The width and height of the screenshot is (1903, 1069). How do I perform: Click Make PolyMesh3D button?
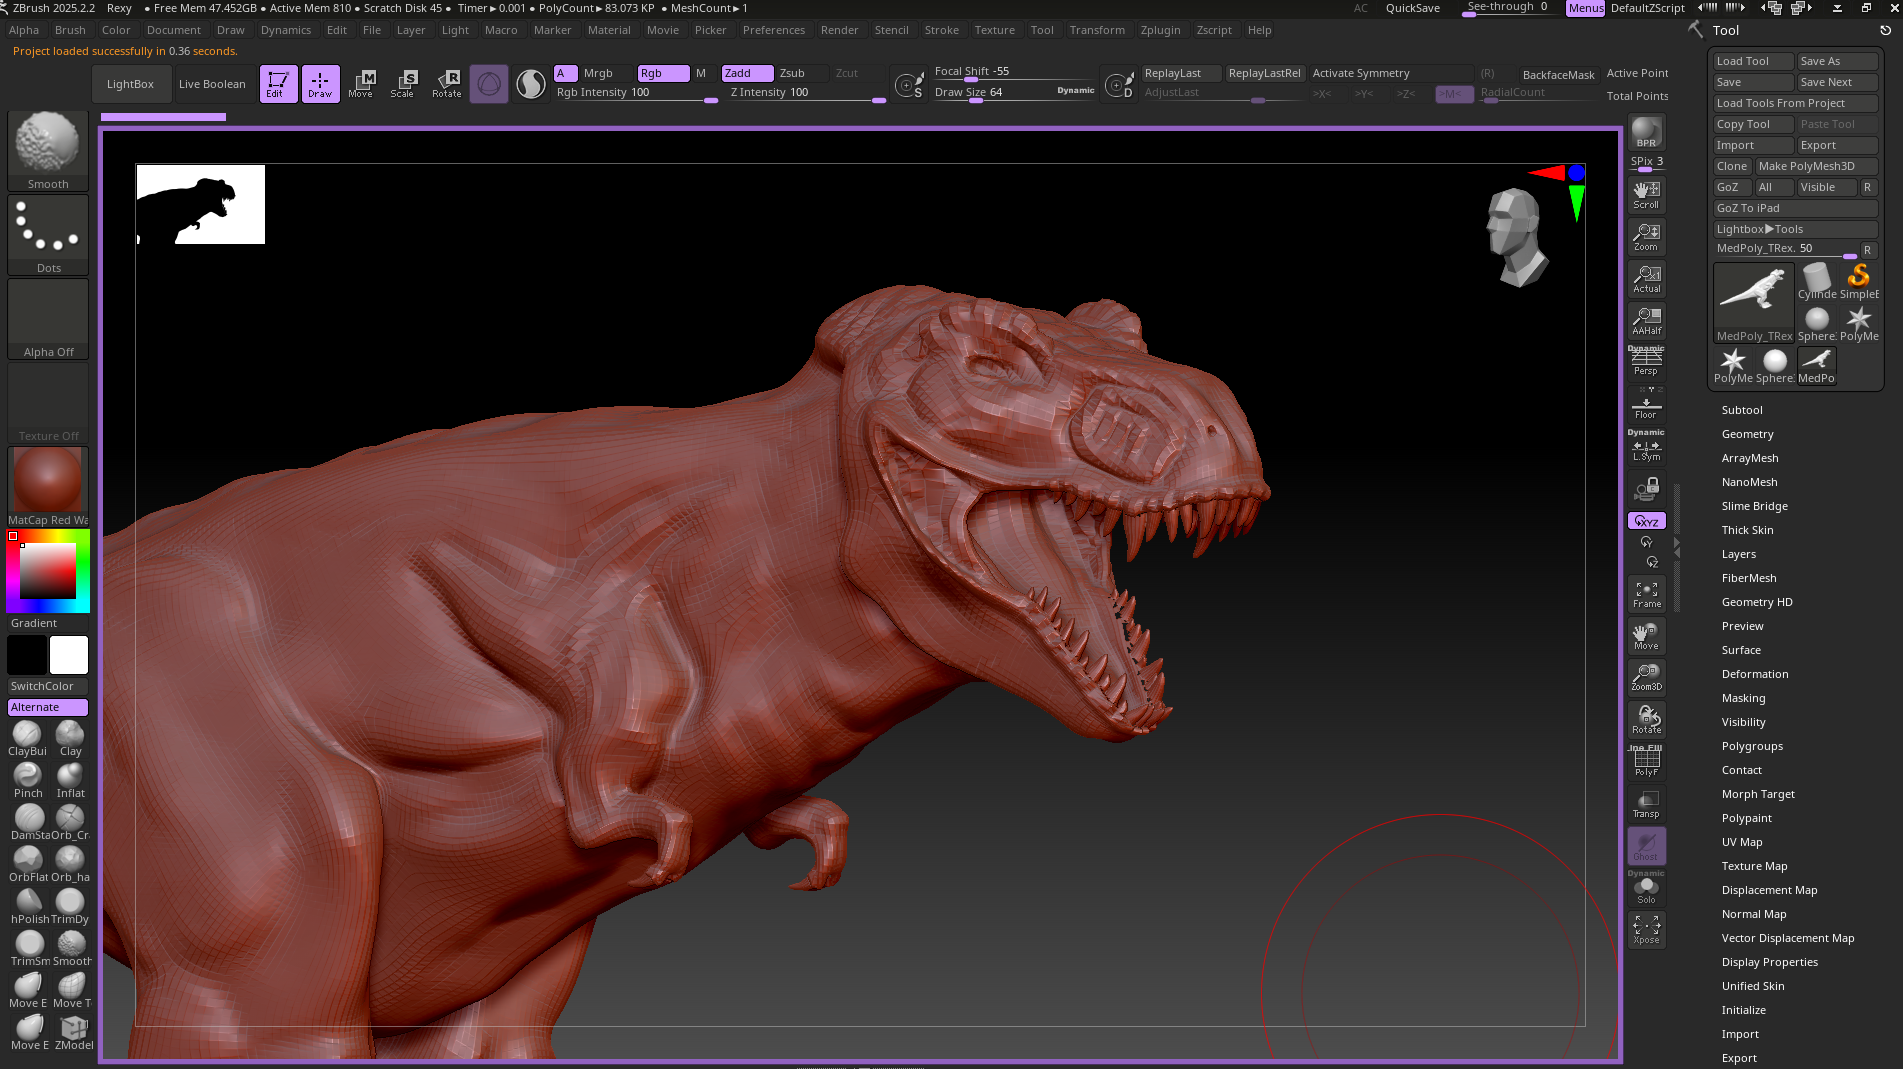pos(1816,166)
